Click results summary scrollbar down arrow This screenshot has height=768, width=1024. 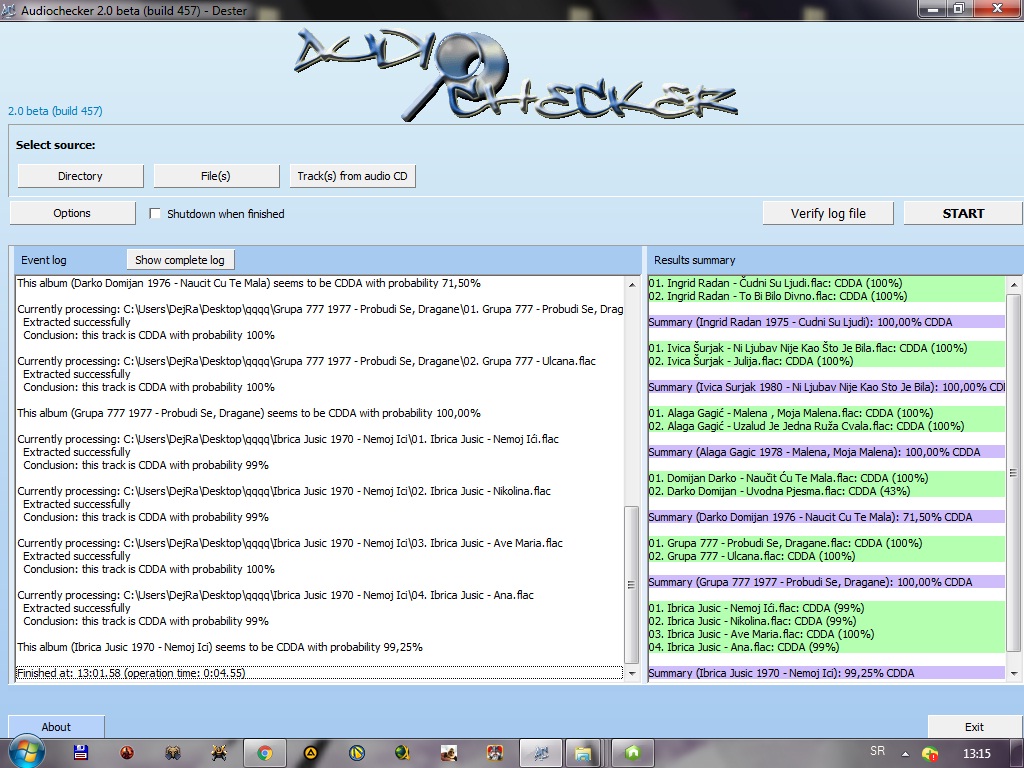tap(1014, 673)
